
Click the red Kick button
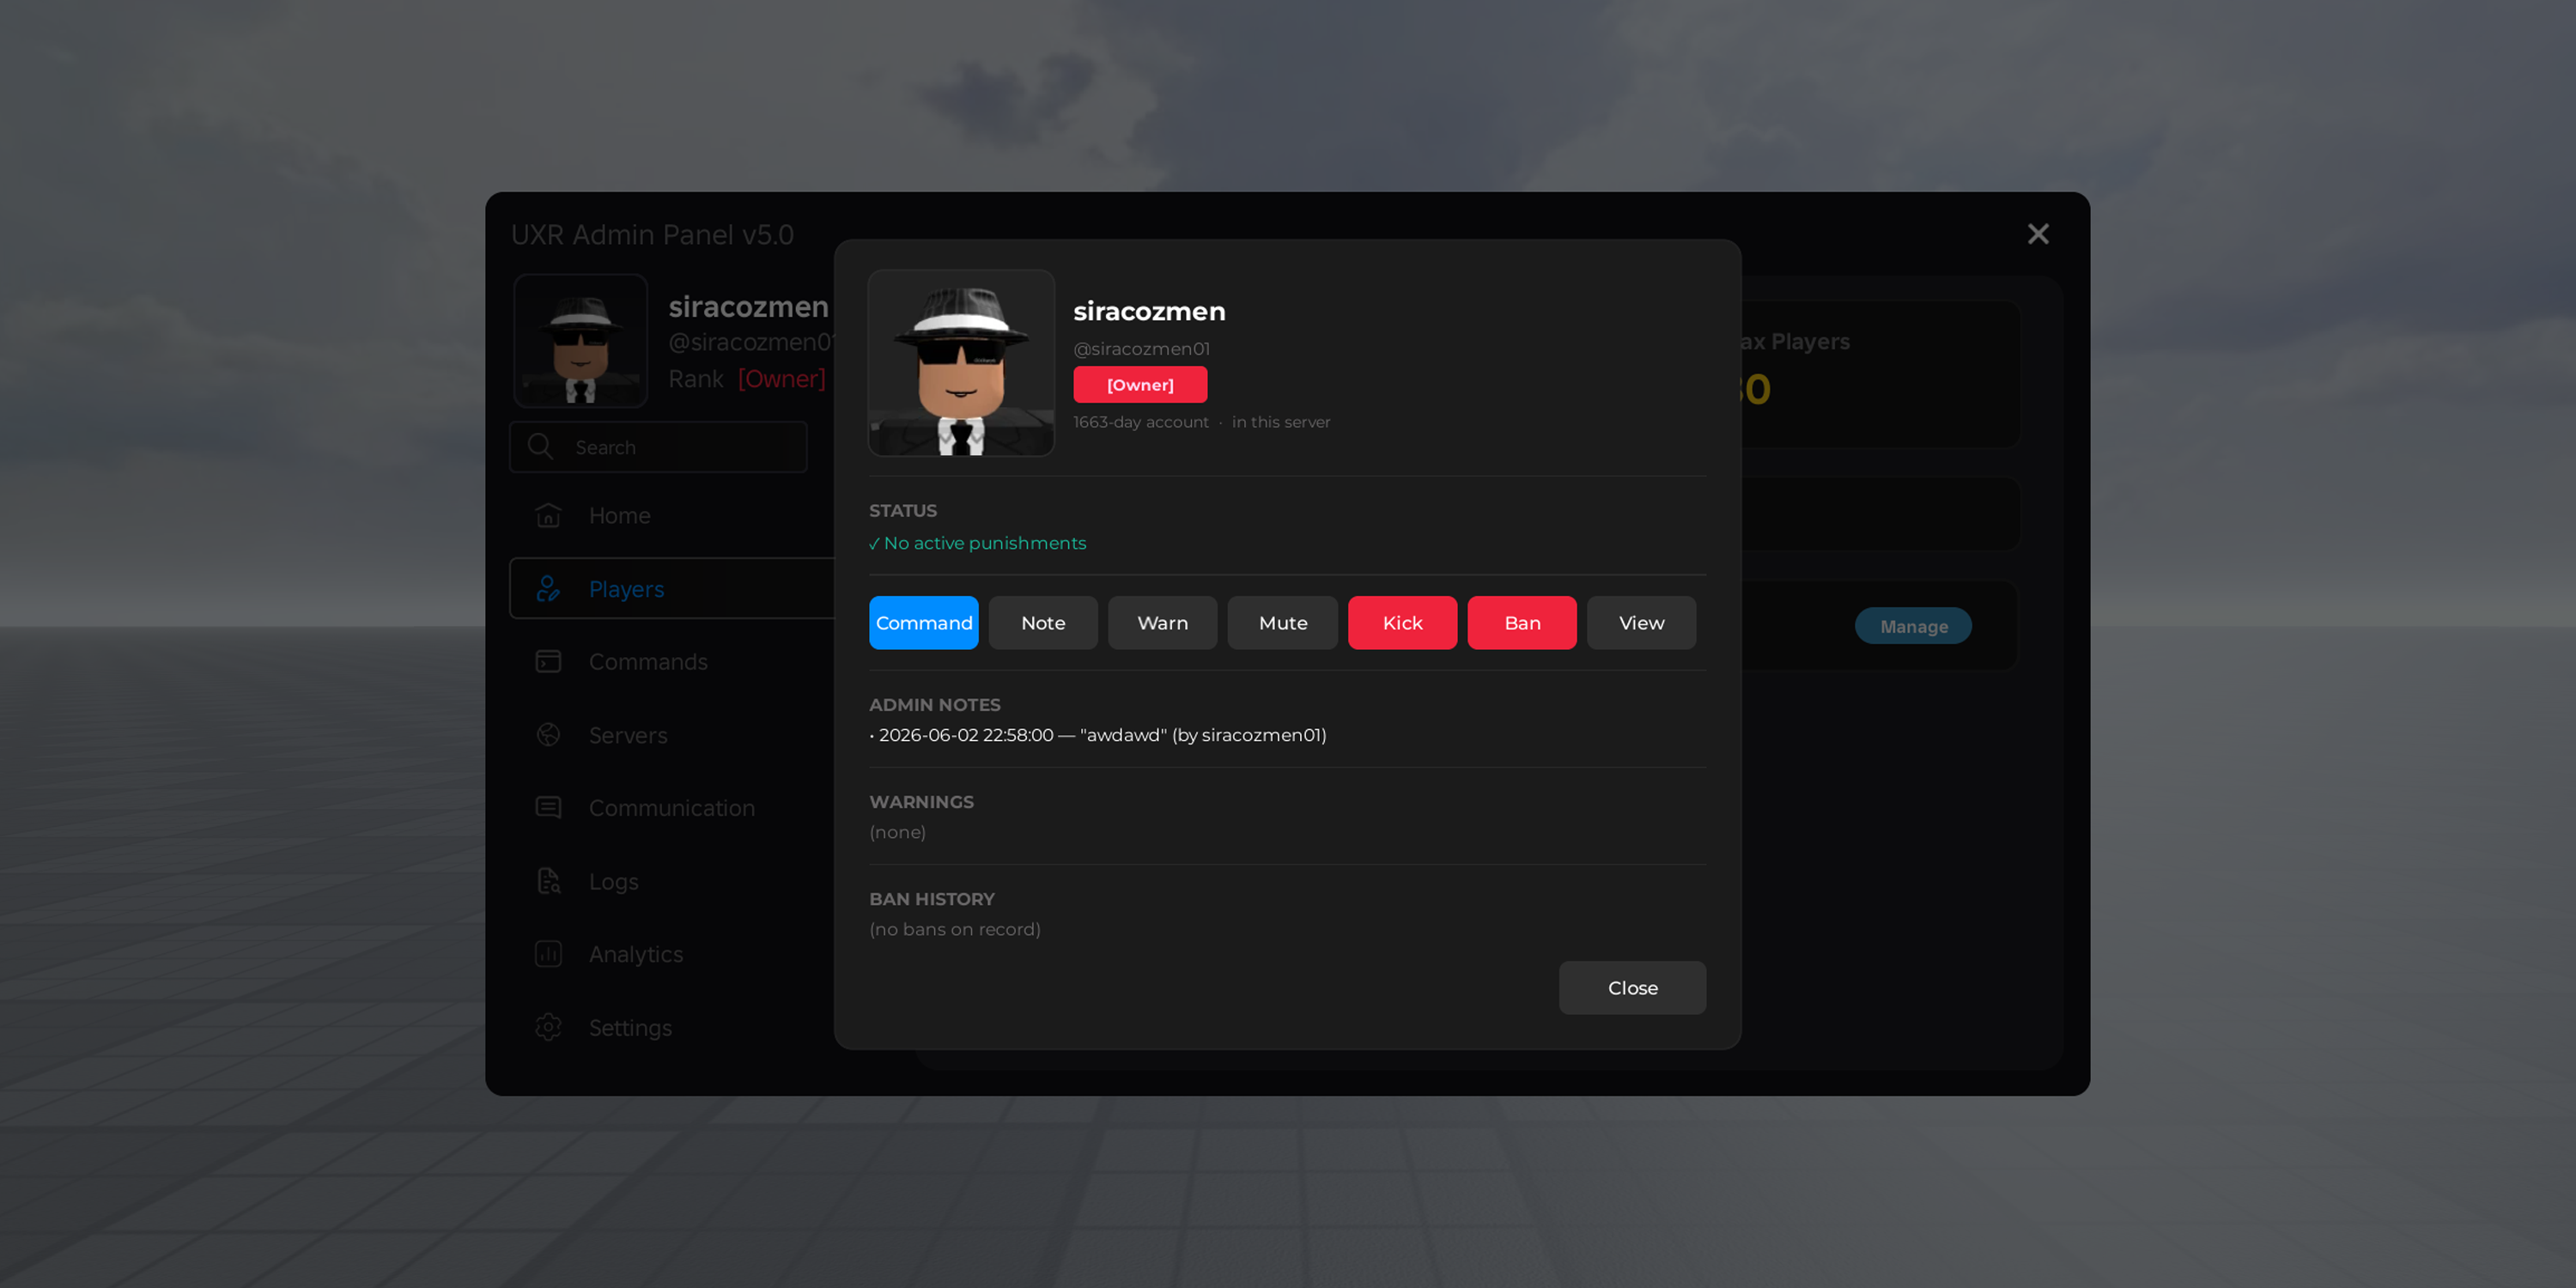[x=1402, y=623]
